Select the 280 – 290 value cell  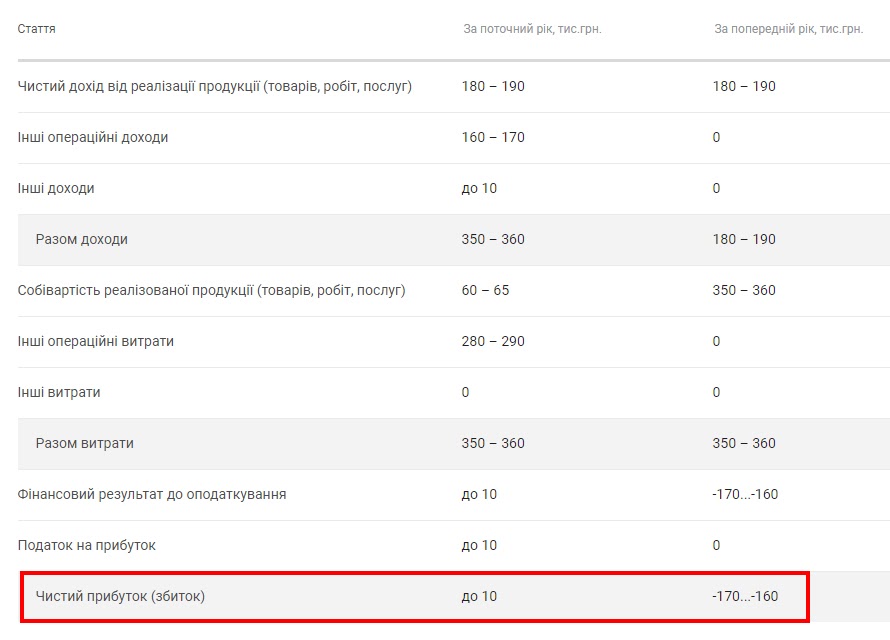click(x=493, y=341)
